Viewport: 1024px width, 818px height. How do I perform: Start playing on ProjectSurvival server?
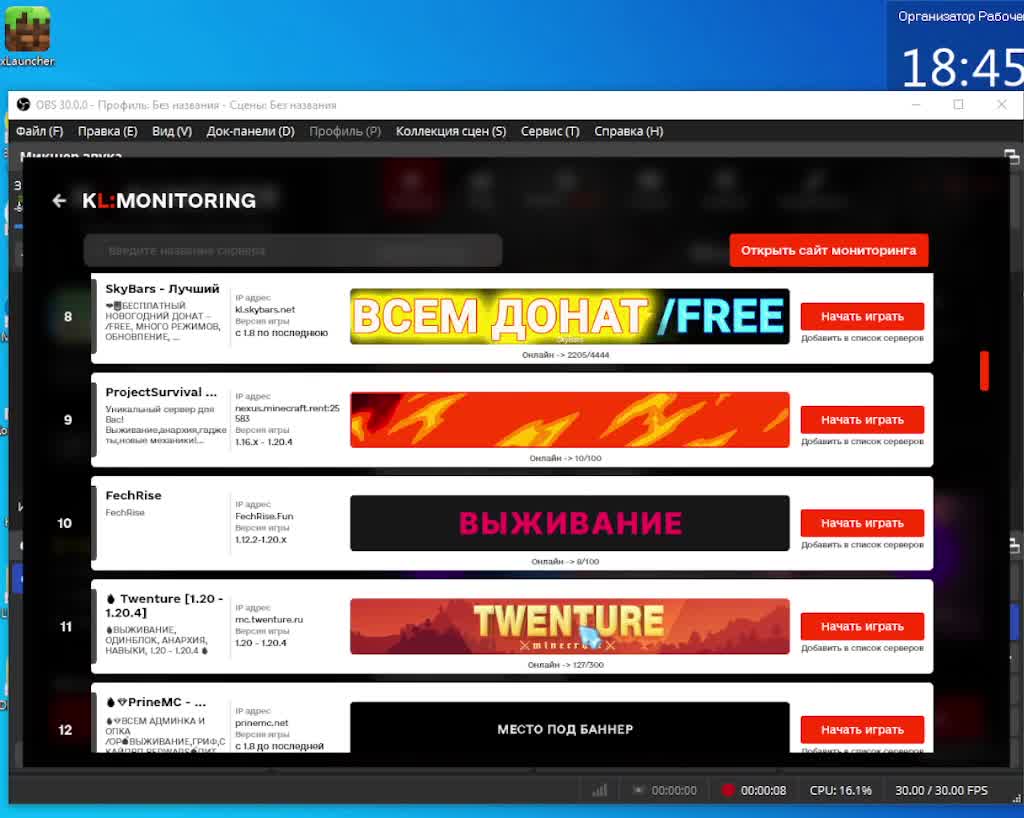[x=862, y=420]
